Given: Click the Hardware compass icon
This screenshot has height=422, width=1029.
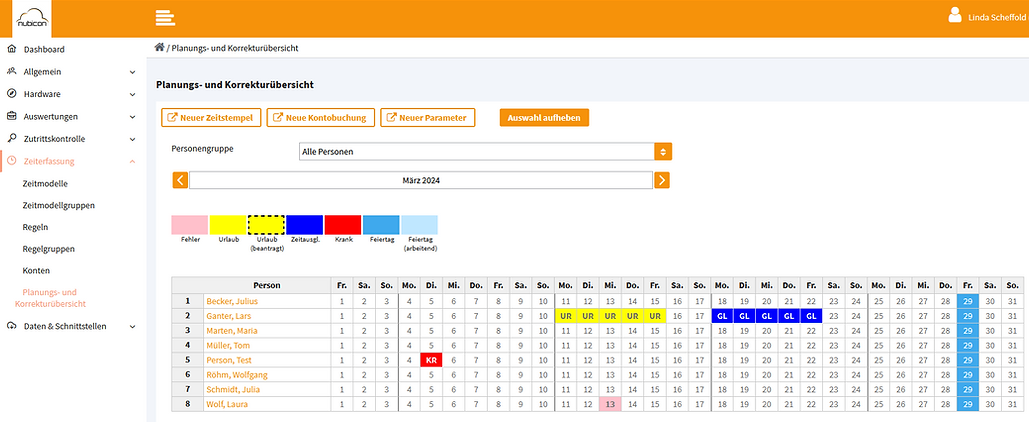Looking at the screenshot, I should pyautogui.click(x=11, y=94).
